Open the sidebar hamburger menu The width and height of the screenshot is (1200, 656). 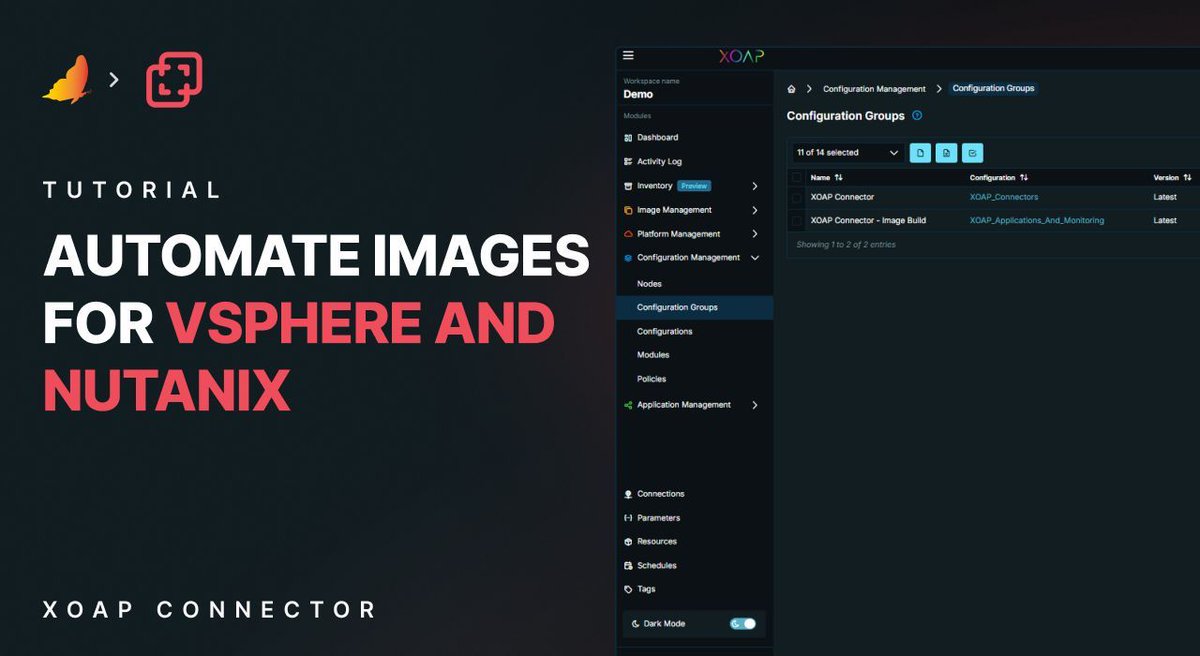[628, 56]
